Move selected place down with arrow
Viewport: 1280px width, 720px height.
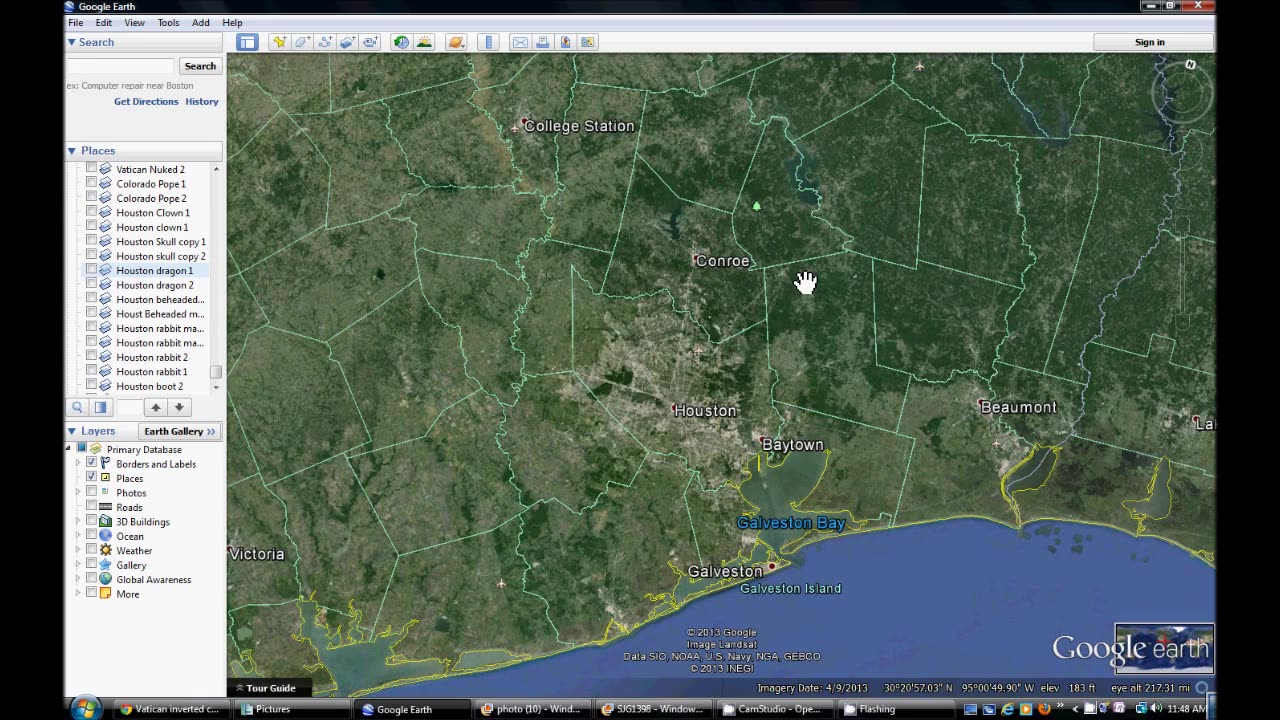179,407
